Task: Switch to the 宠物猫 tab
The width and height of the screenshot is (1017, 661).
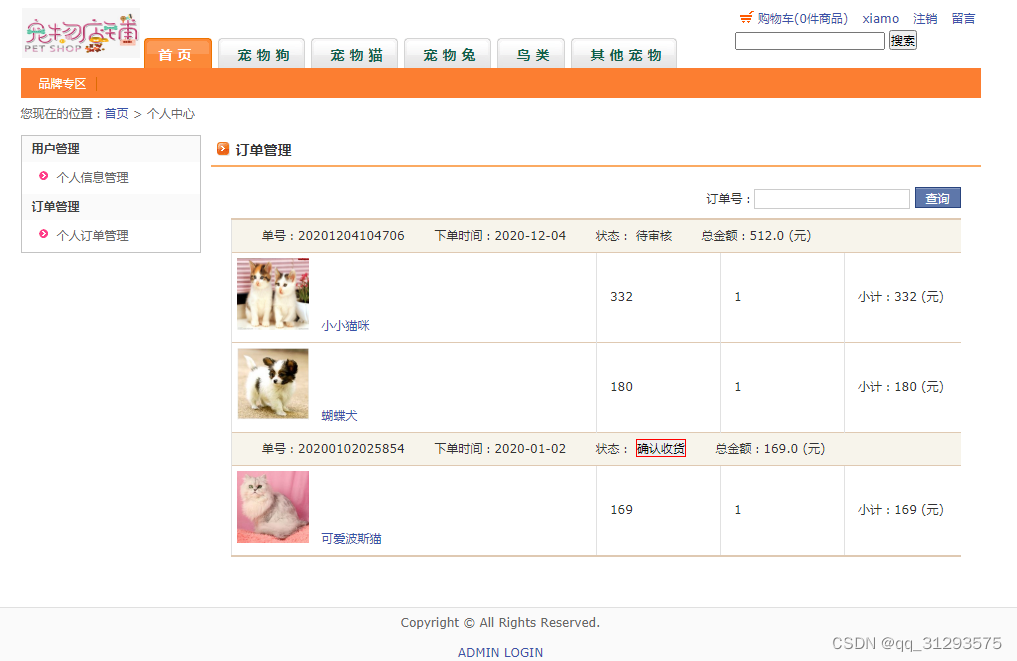Action: coord(354,55)
